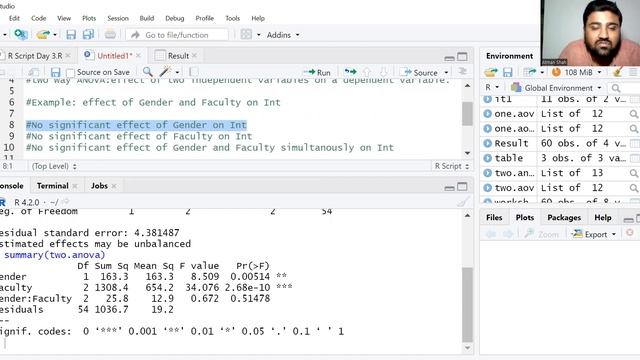Inspect two.aov object magnifier icon
The height and width of the screenshot is (360, 640).
633,188
